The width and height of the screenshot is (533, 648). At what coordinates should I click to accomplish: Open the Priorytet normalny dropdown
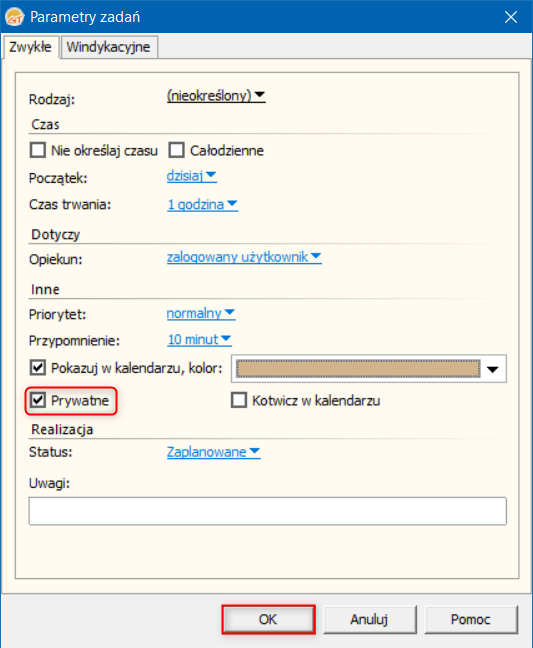tap(201, 313)
